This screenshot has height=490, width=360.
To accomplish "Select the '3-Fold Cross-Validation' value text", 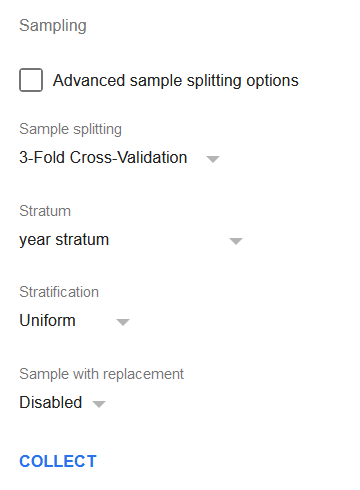I will point(103,157).
